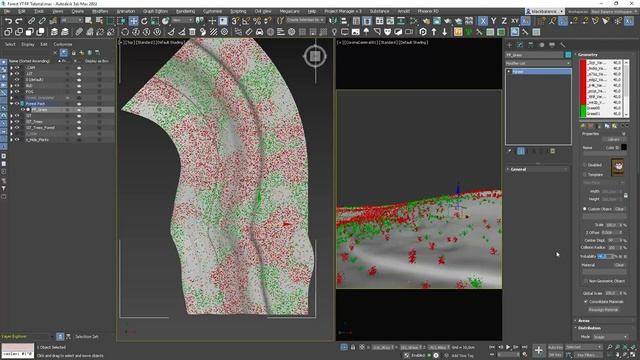Expand the CAM layer tree arrow
The height and width of the screenshot is (360, 640).
coord(11,68)
